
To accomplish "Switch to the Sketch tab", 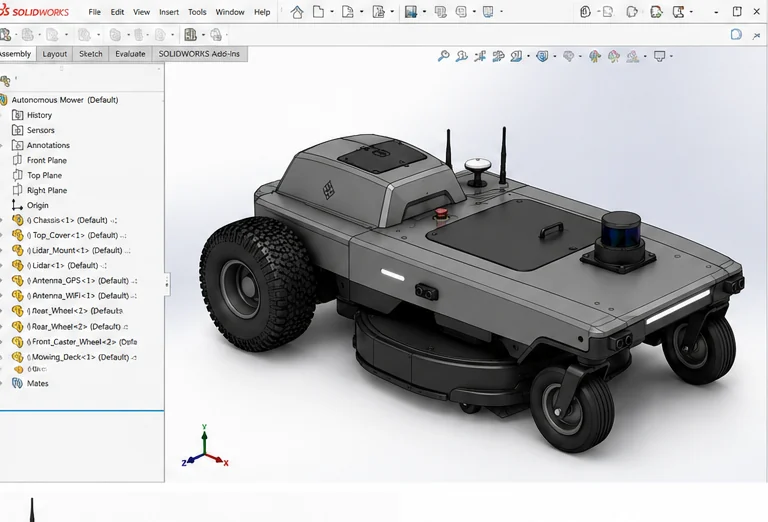I will [91, 54].
